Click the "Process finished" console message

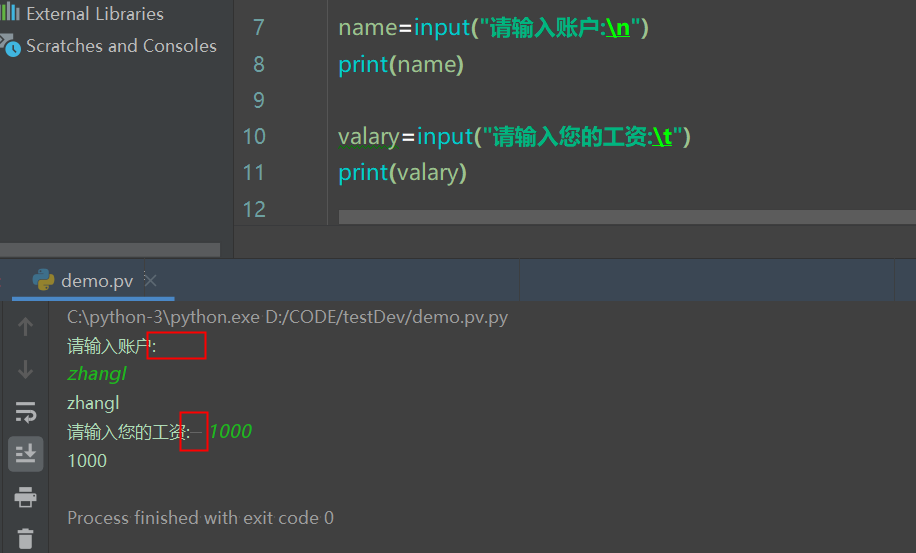pyautogui.click(x=200, y=518)
